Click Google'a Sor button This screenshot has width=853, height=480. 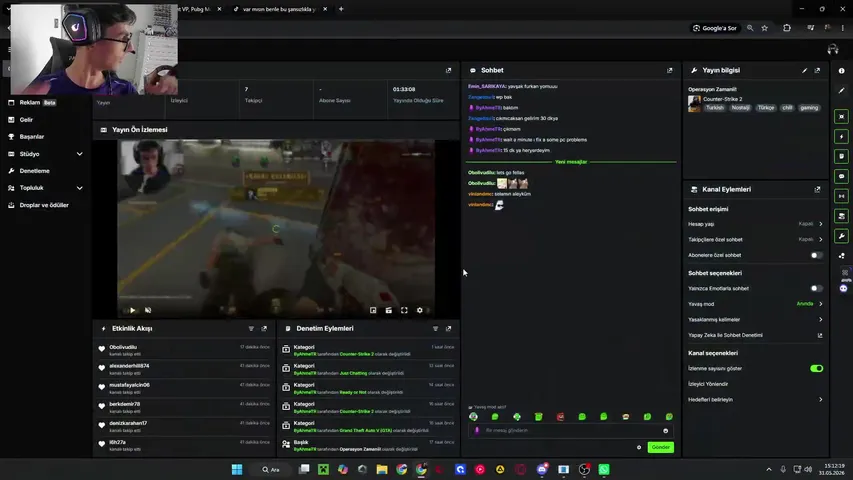pyautogui.click(x=715, y=28)
